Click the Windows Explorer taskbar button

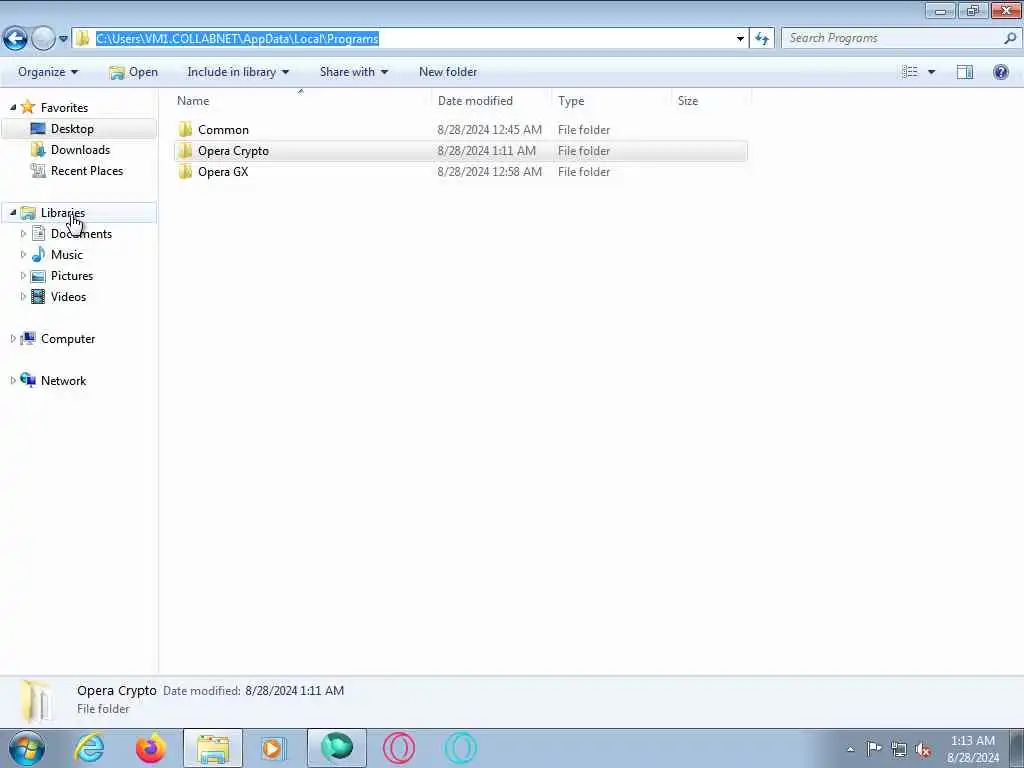pos(213,748)
